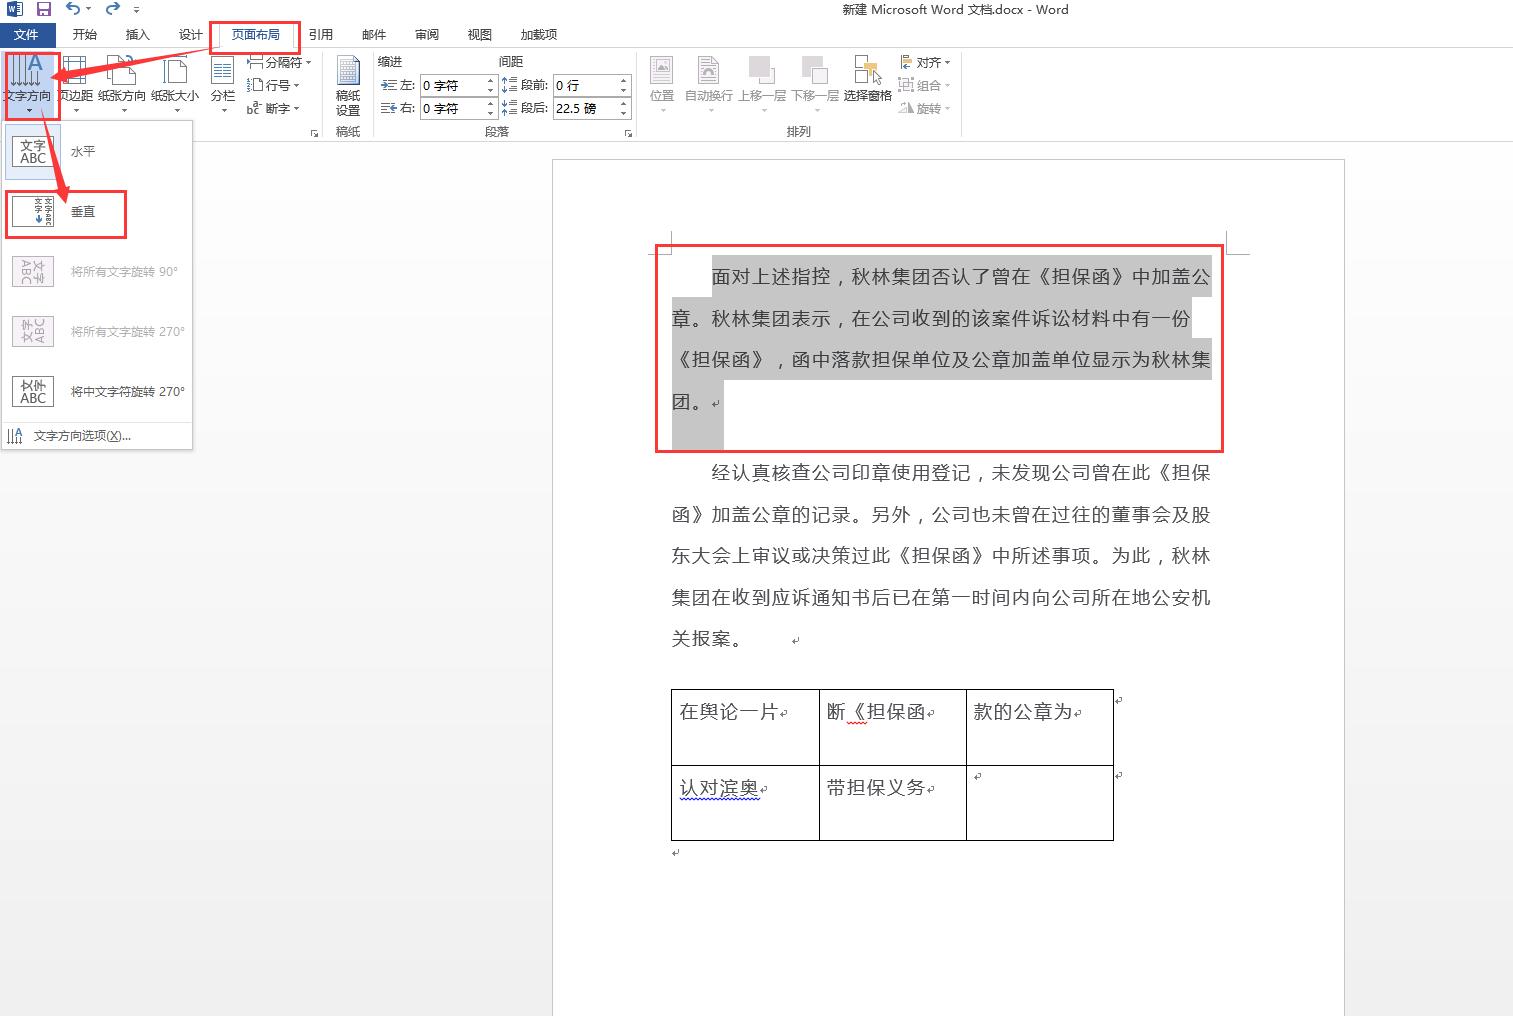Expand the 行号 line numbers dropdown
Screen dimensions: 1513x1016
[x=274, y=85]
